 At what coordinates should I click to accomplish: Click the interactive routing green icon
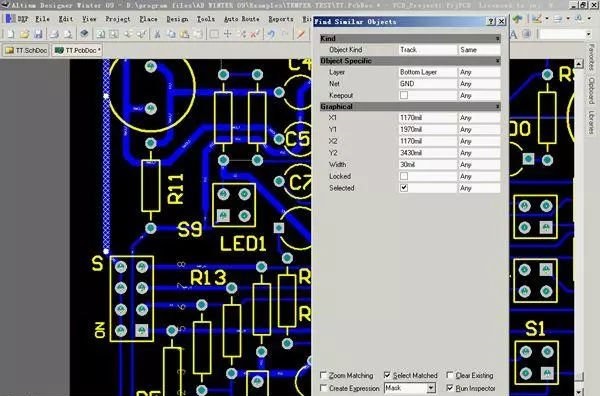coord(517,18)
